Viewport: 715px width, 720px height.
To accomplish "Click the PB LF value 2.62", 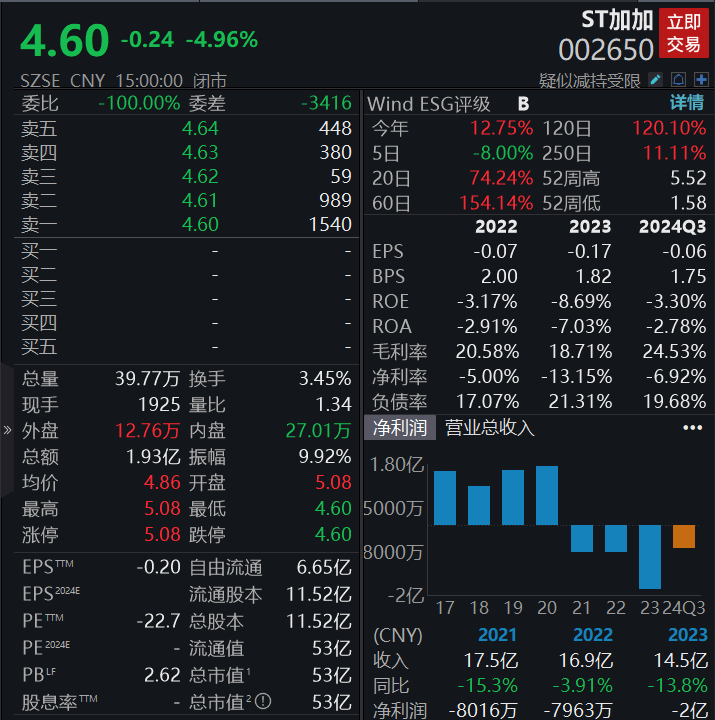I will [162, 675].
